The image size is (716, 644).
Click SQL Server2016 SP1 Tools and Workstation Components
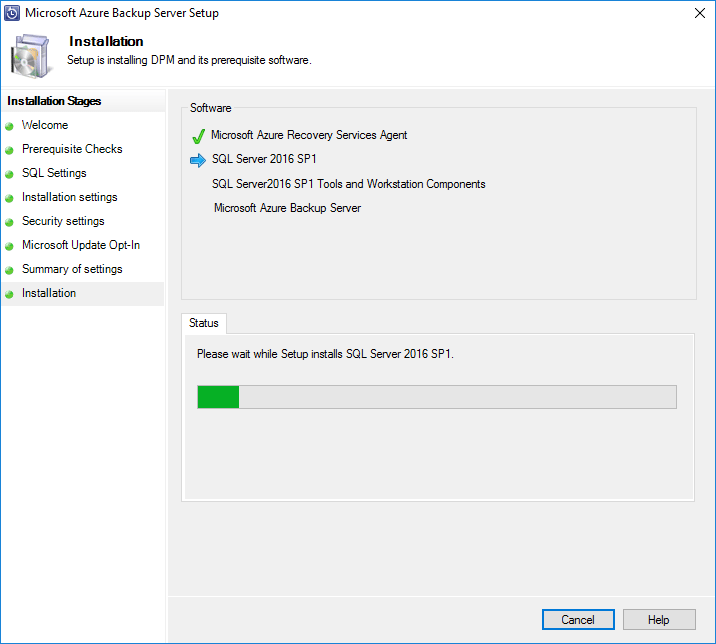(348, 184)
